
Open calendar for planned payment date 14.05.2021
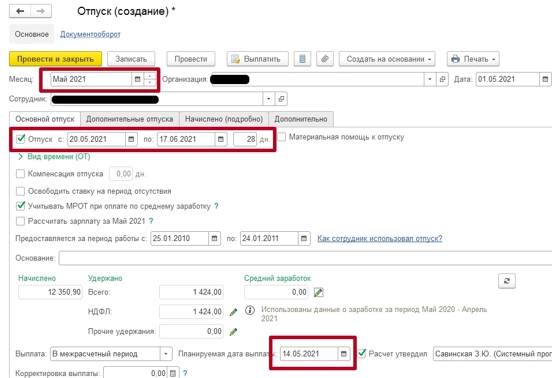click(x=343, y=354)
